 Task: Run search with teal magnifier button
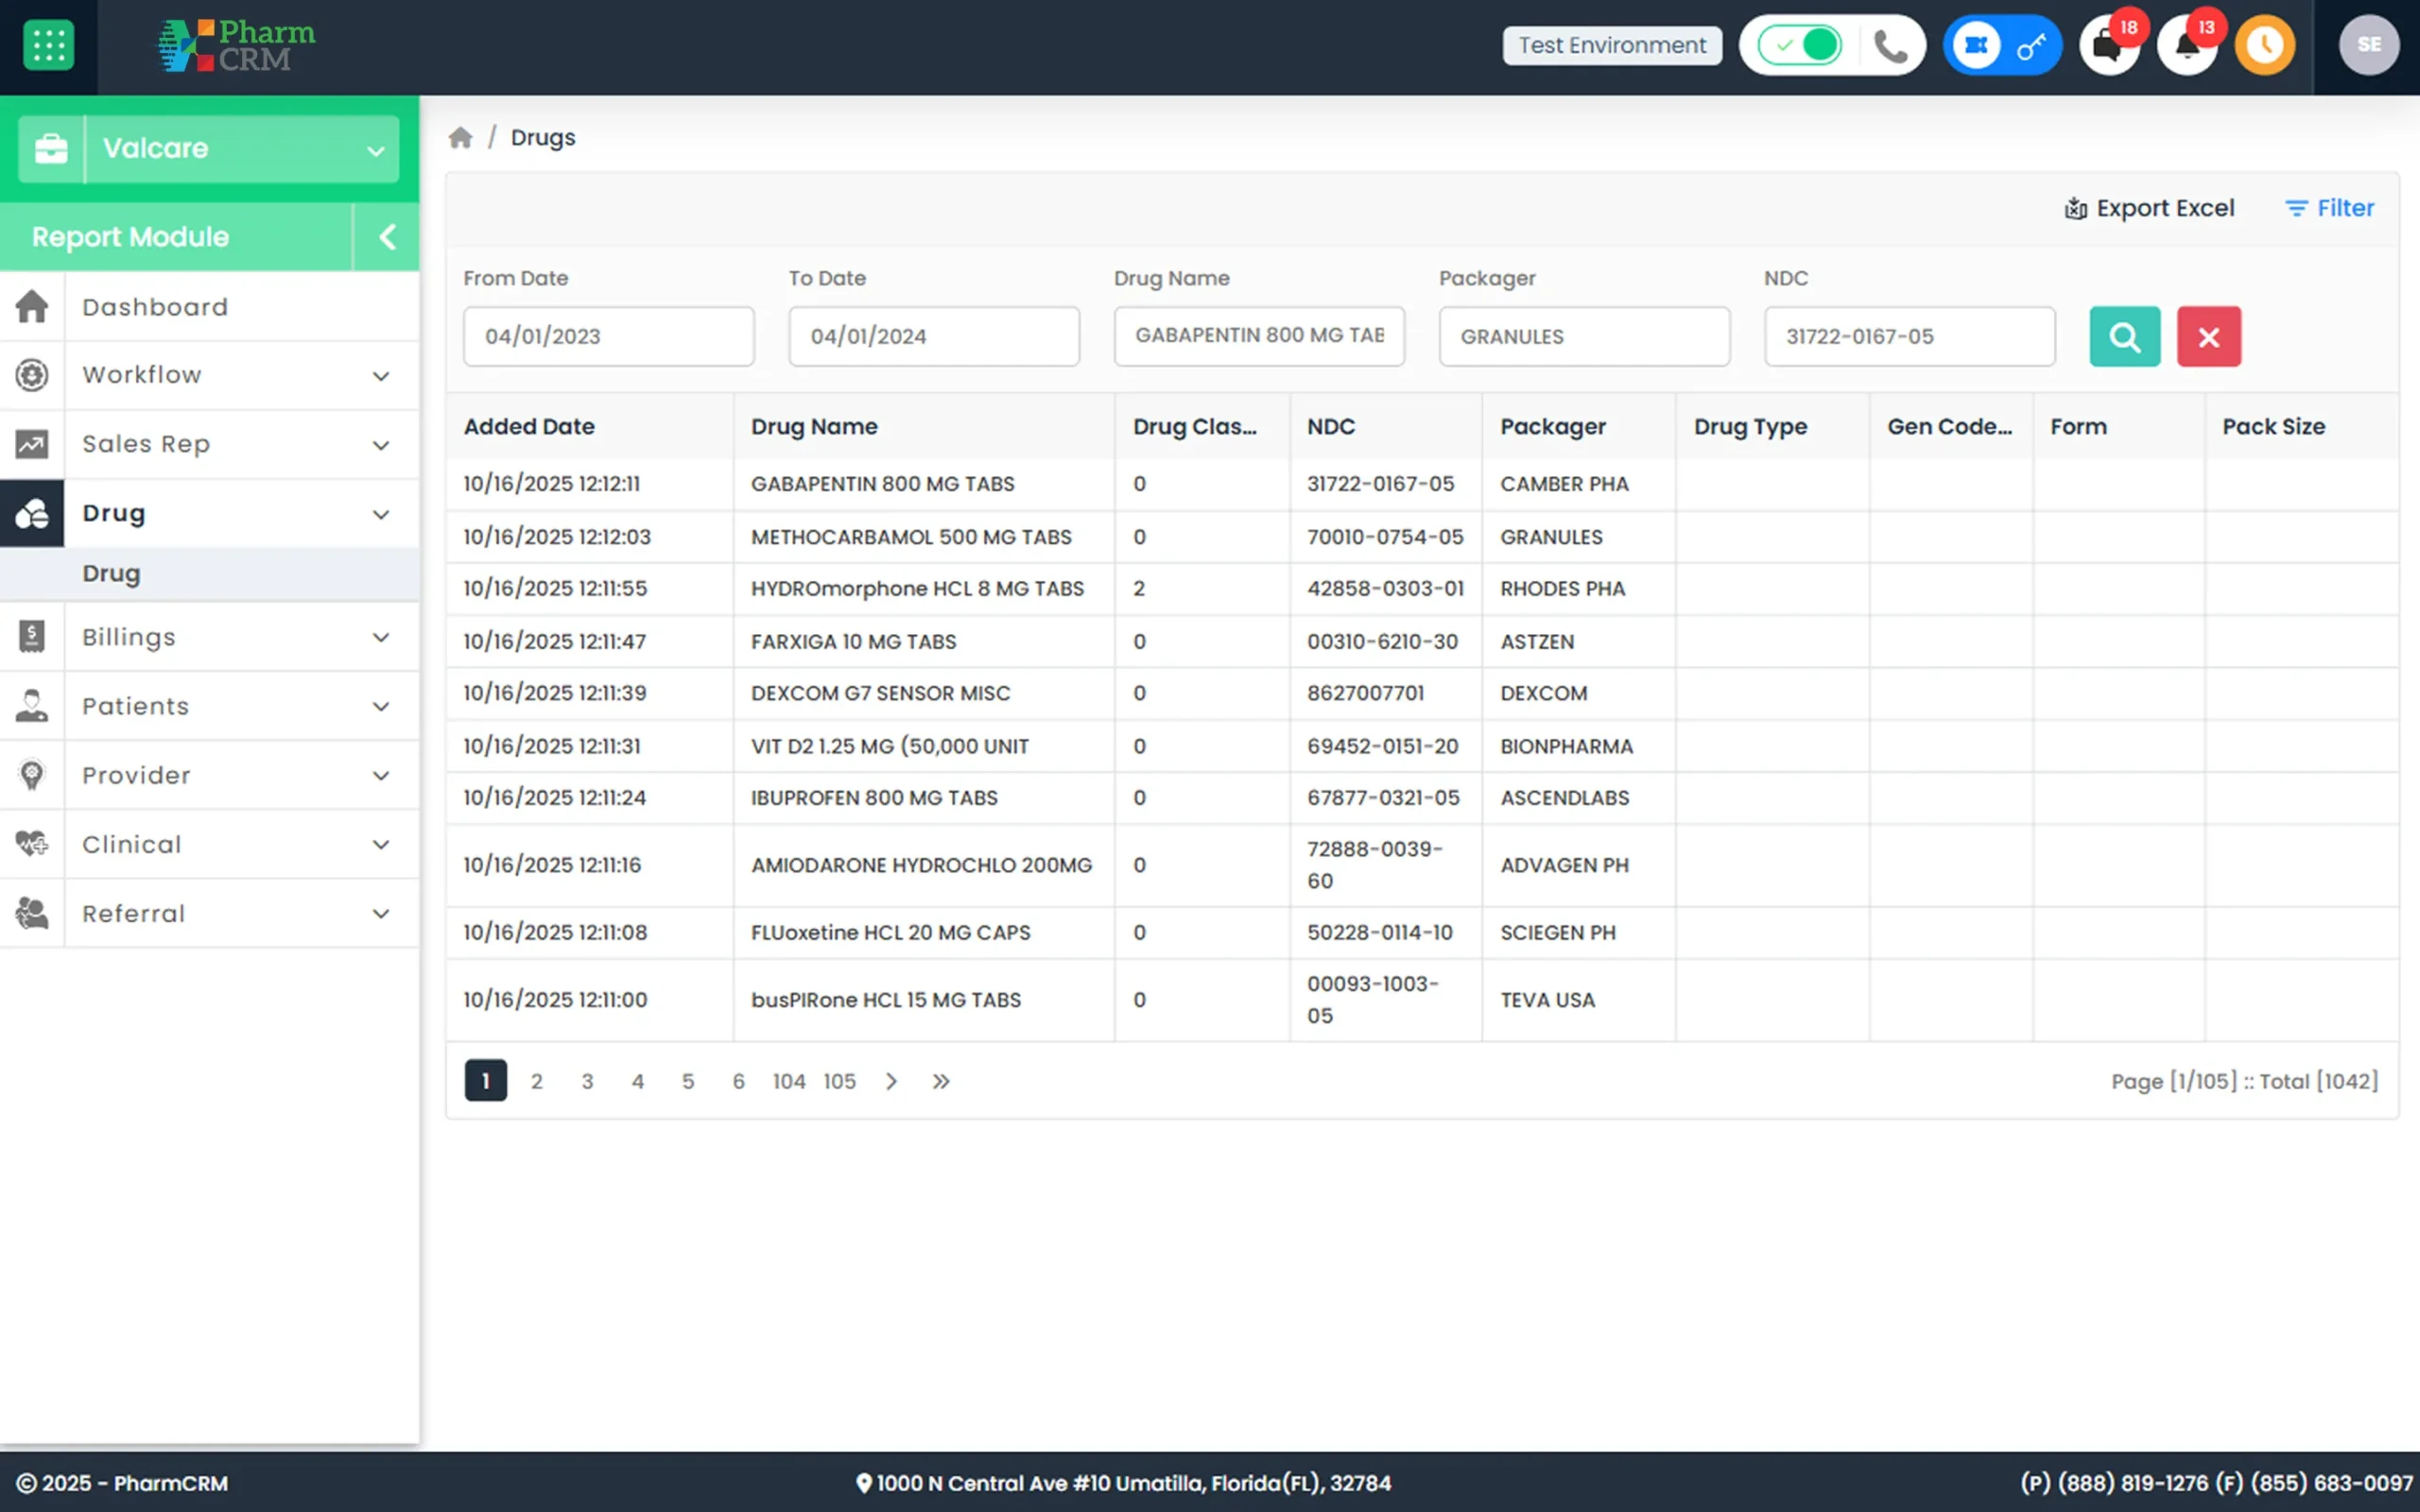coord(2125,337)
